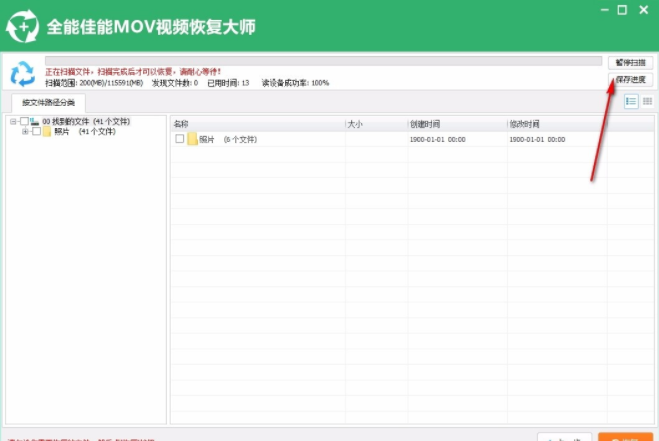Click the 保存进度 save progress button

coord(630,79)
